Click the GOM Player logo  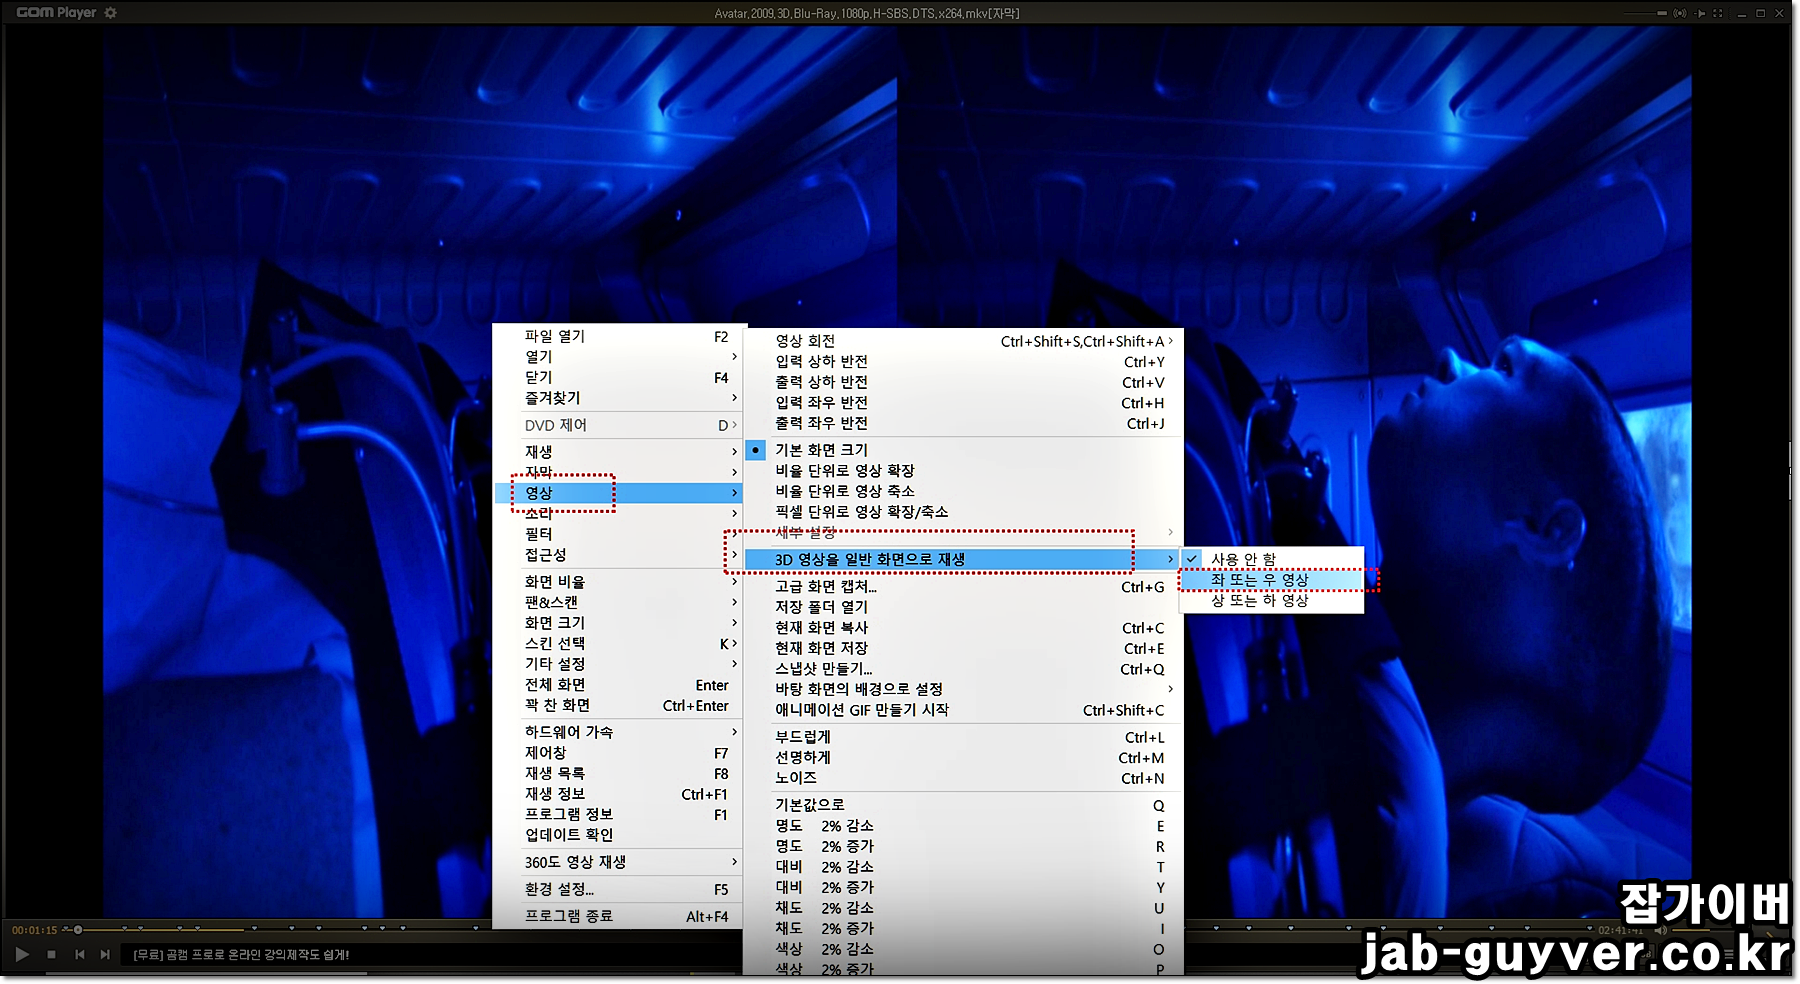point(56,13)
